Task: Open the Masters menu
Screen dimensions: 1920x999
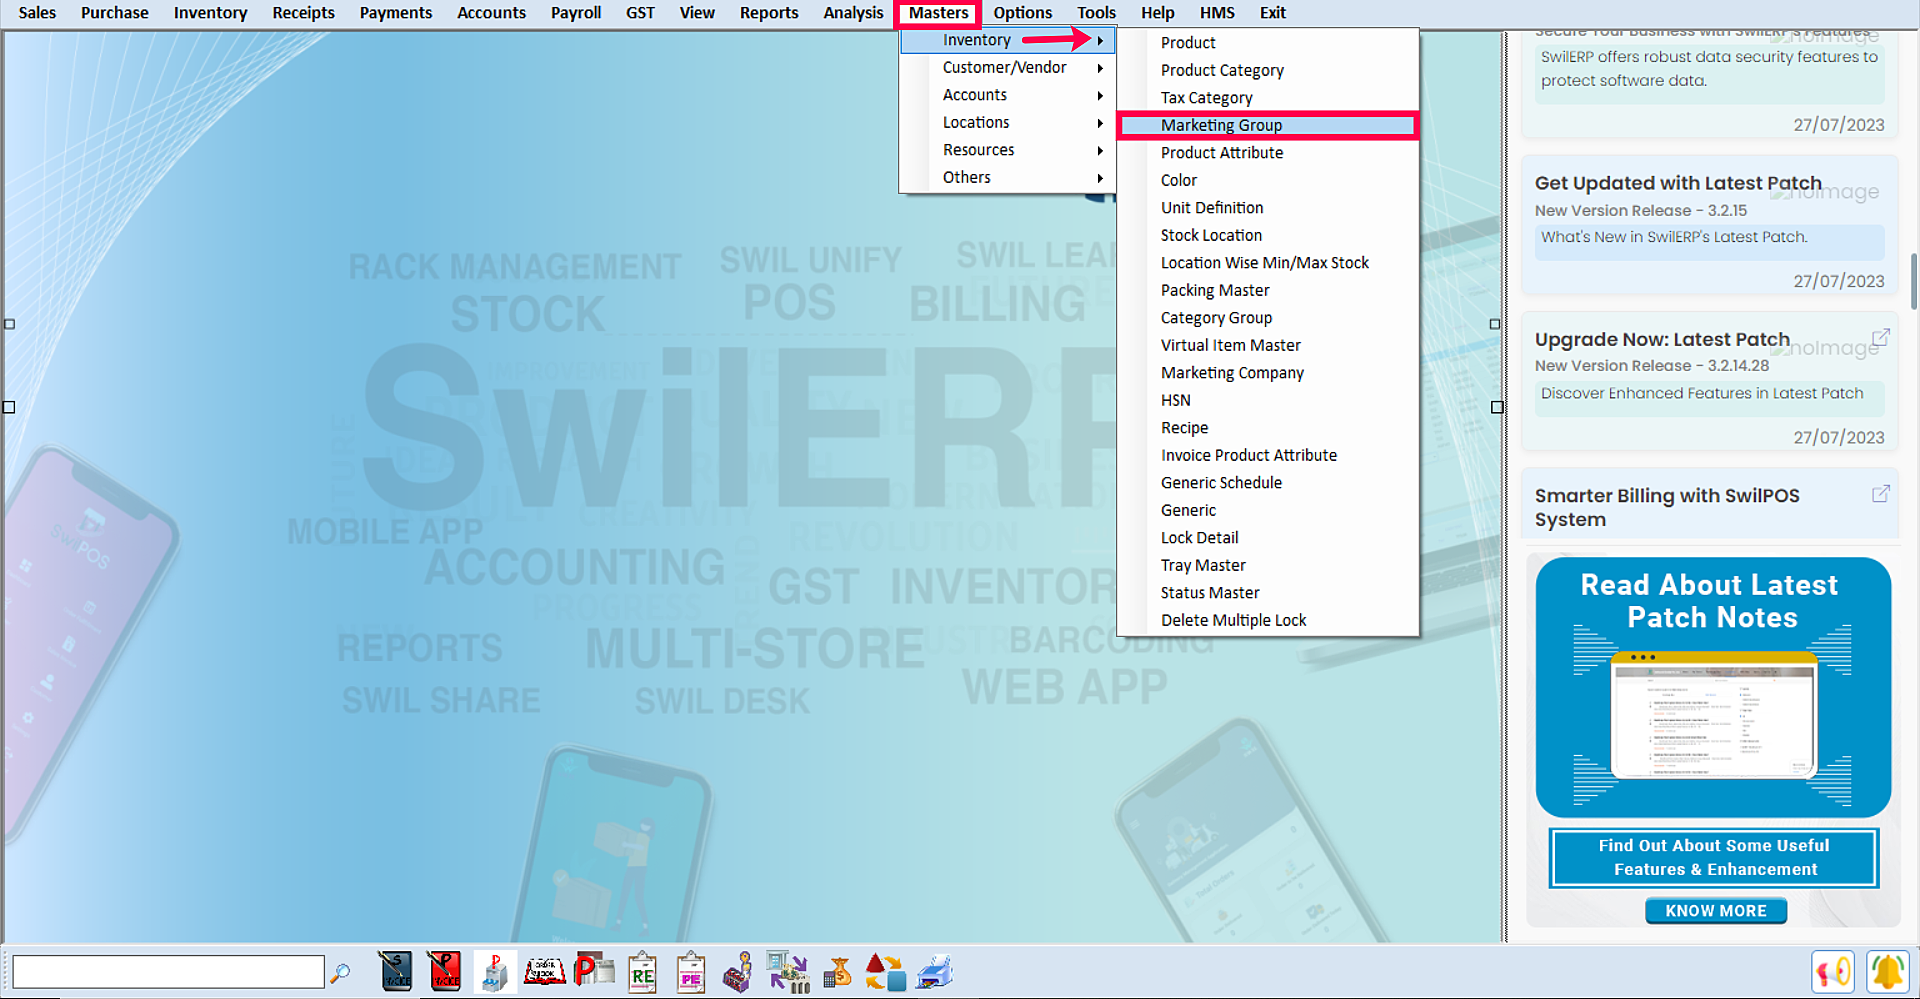Action: tap(938, 13)
